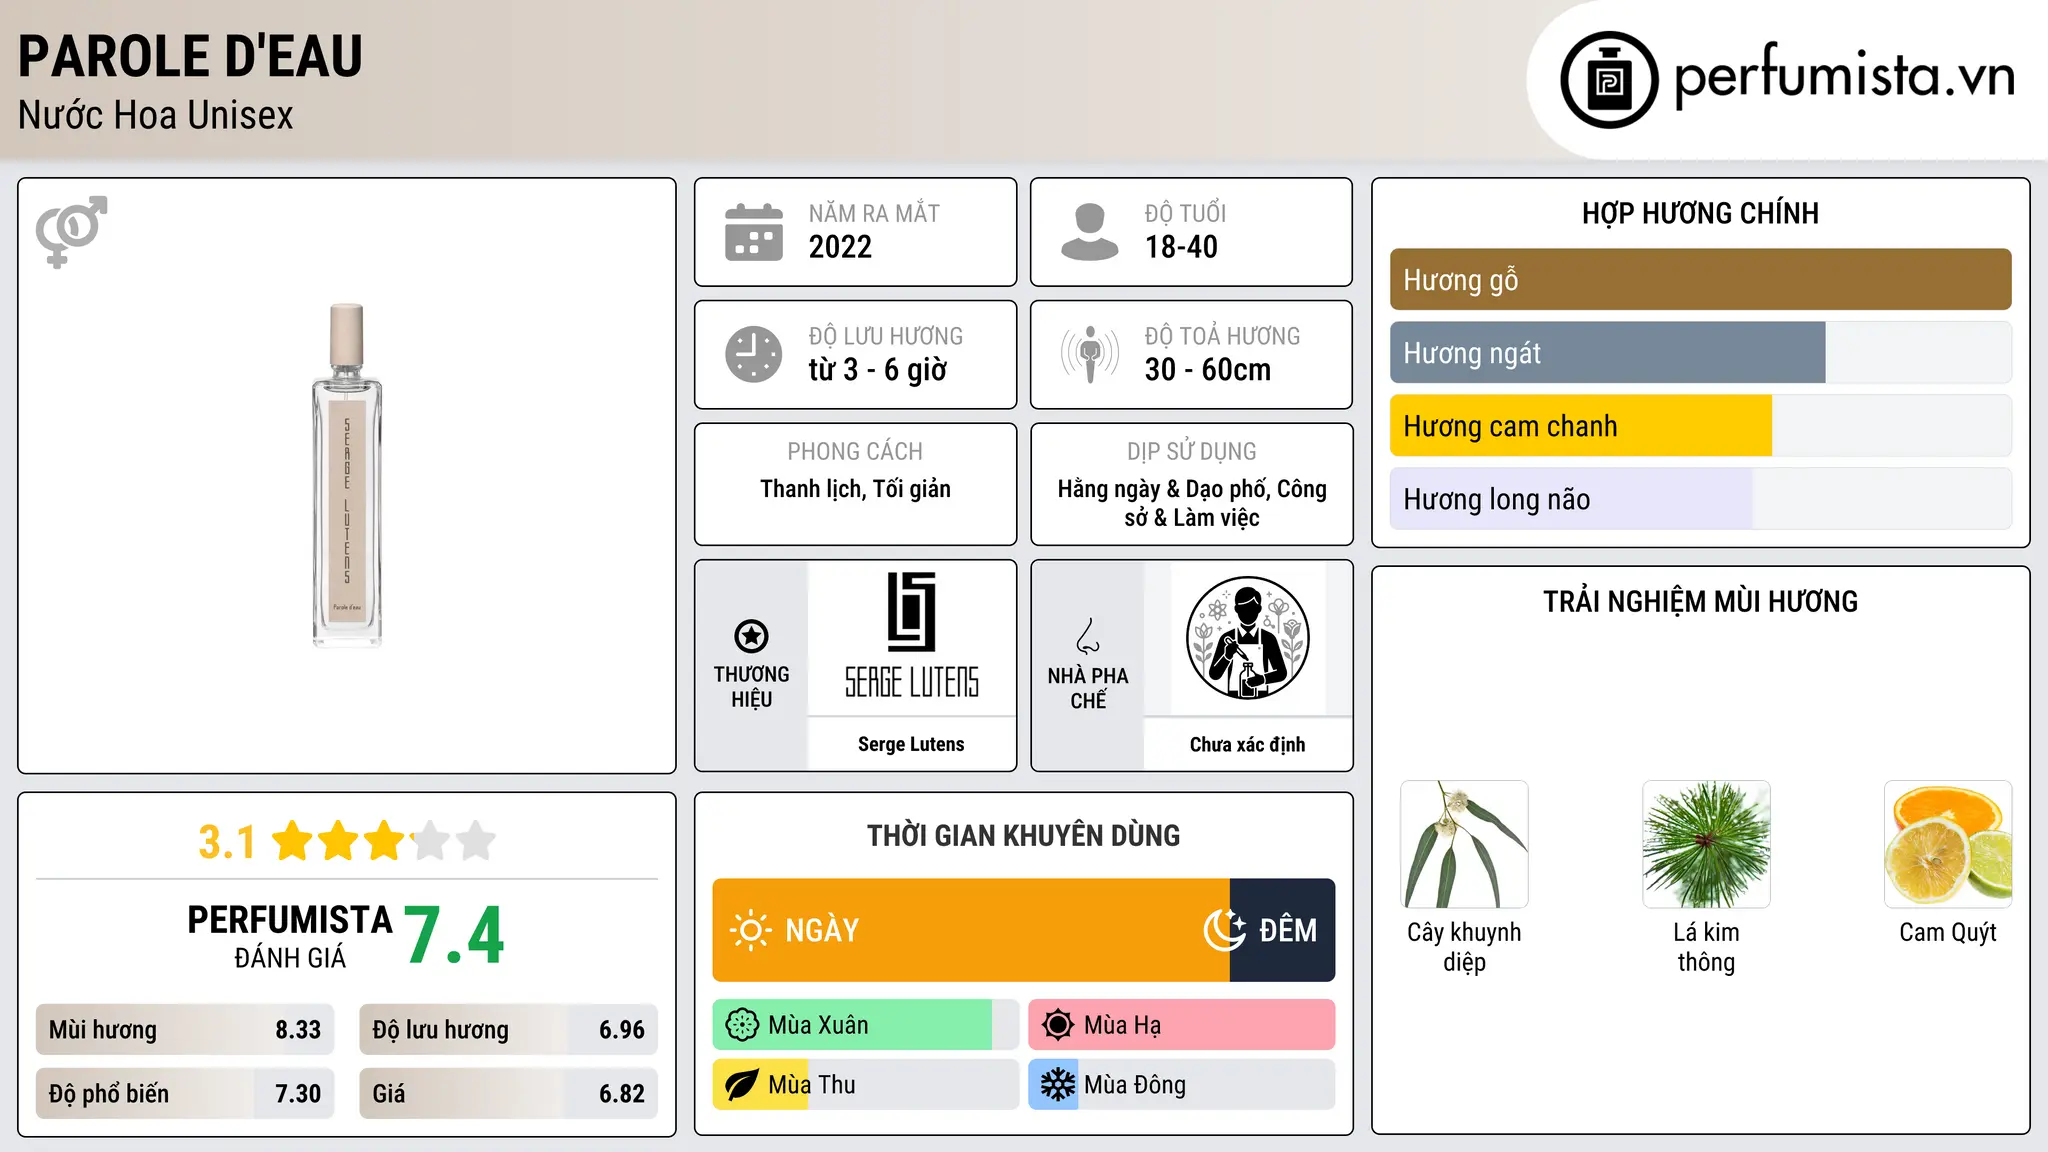Click the Độ phổ biến score row 7.30
The width and height of the screenshot is (2048, 1152).
(185, 1094)
